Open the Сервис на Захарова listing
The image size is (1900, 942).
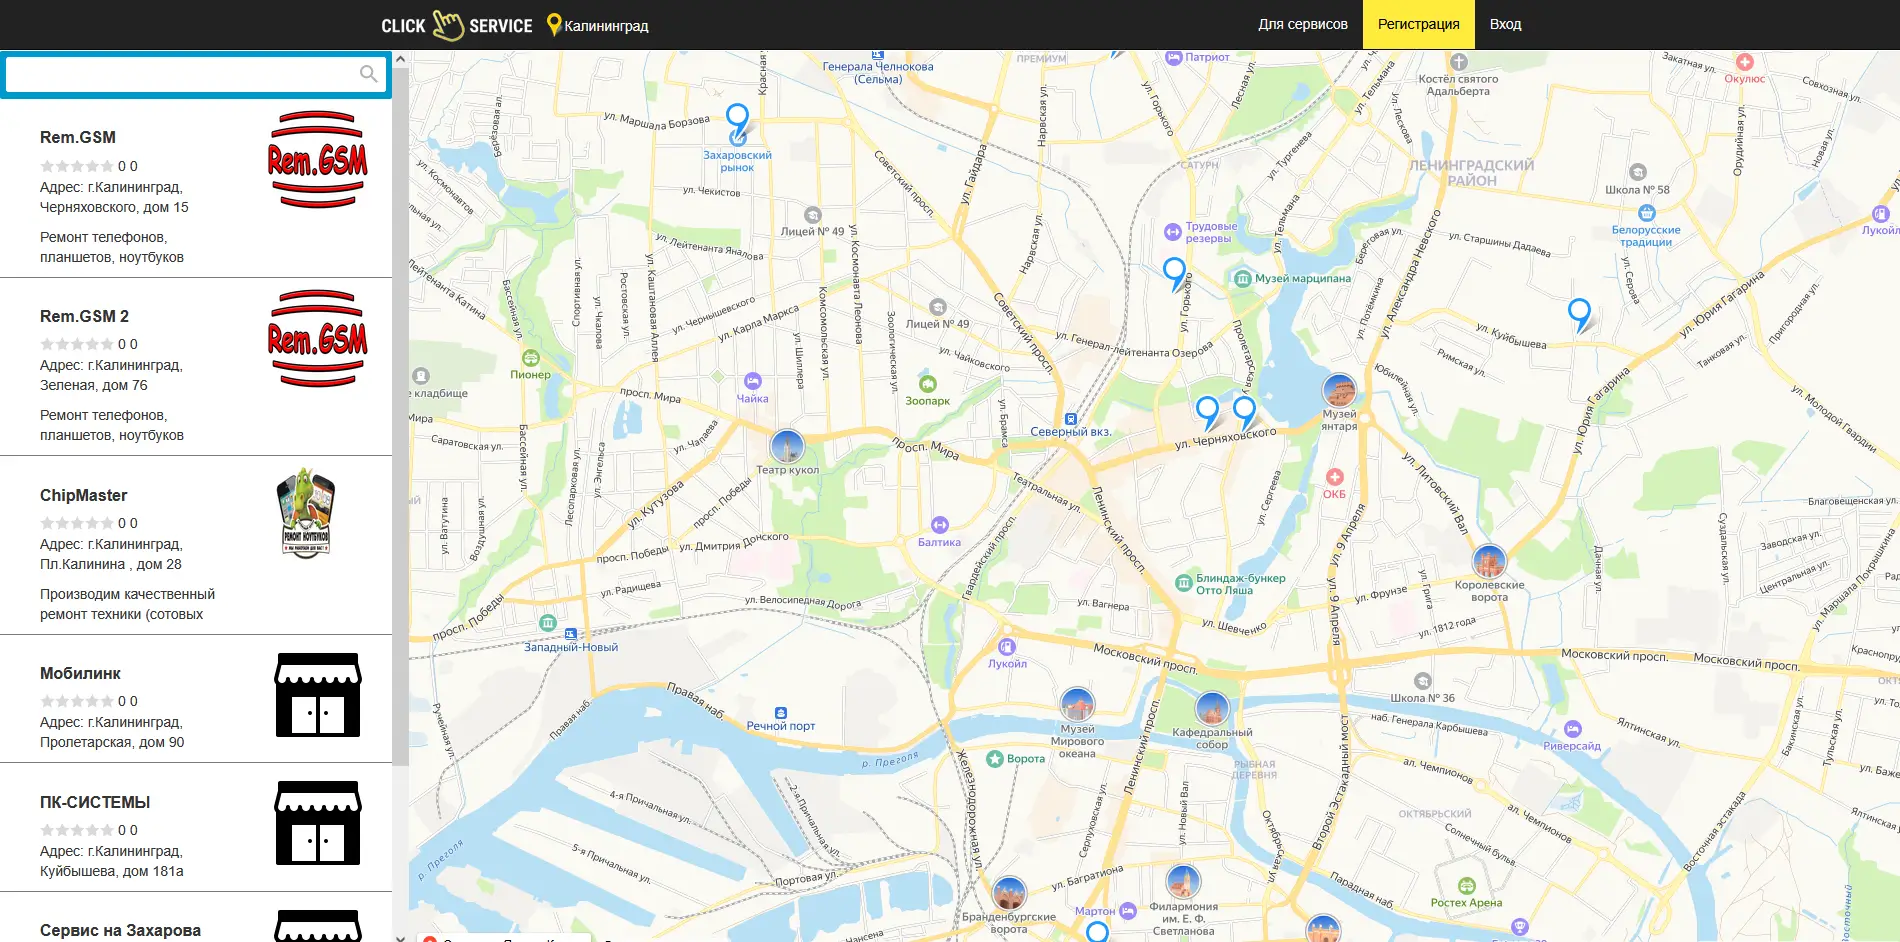120,930
